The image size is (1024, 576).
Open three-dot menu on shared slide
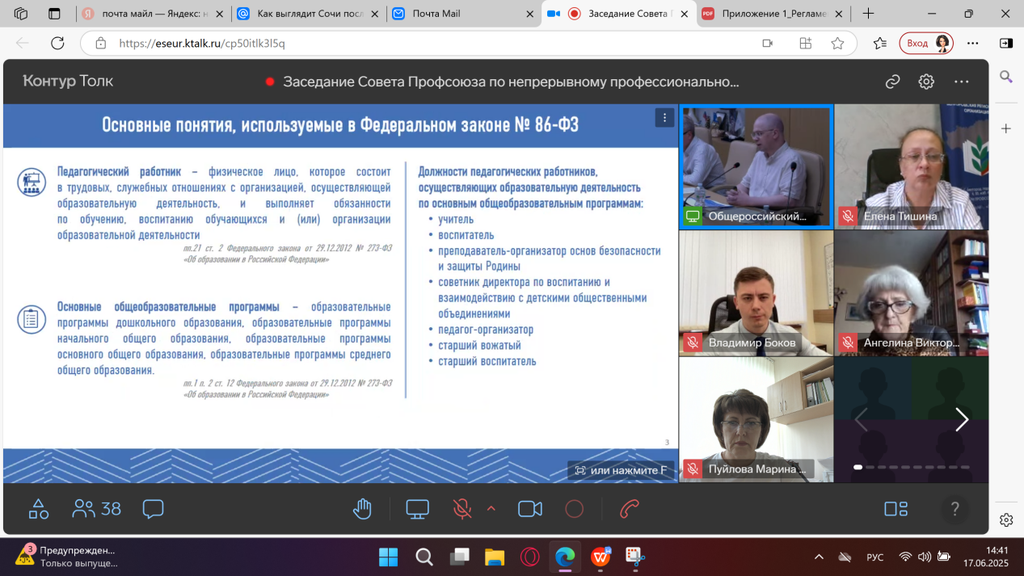tap(664, 118)
